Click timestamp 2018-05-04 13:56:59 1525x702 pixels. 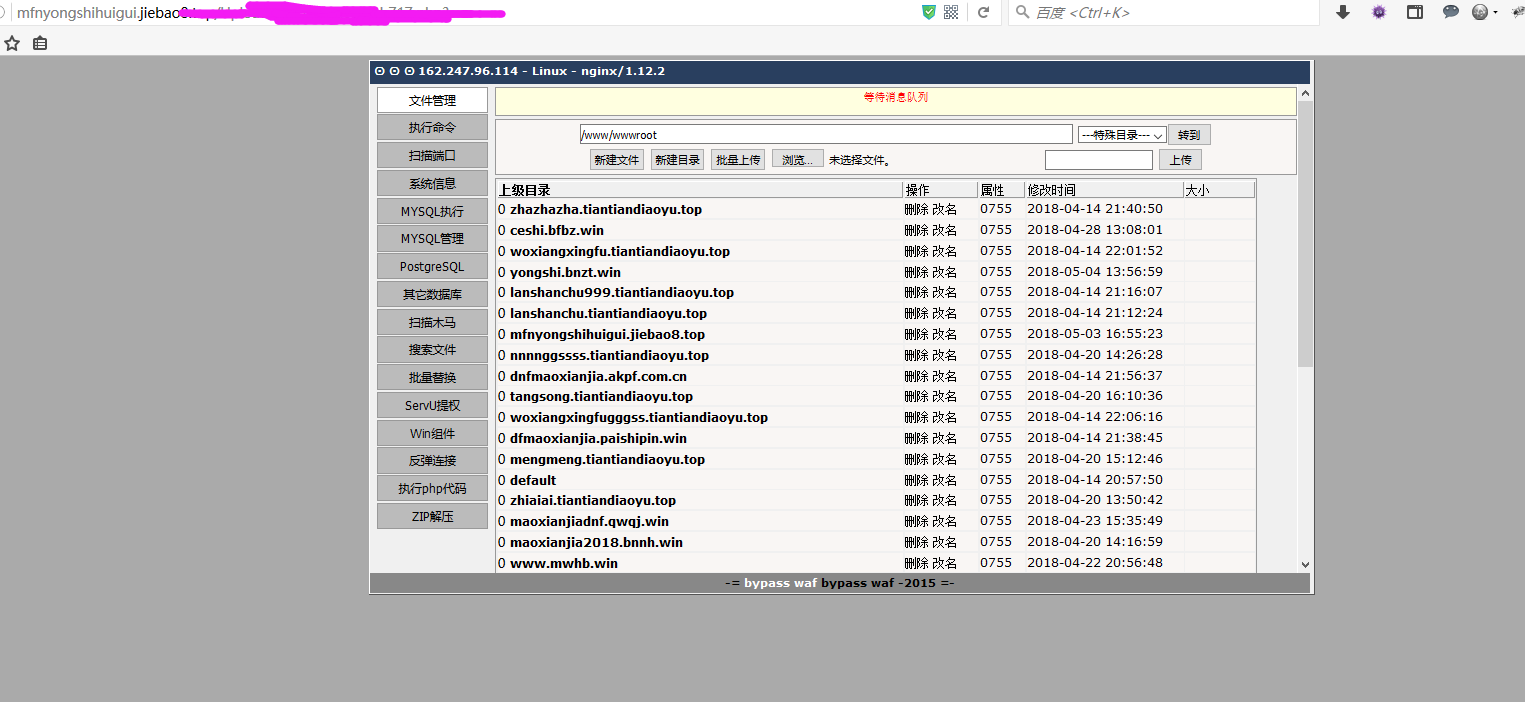(x=1095, y=272)
